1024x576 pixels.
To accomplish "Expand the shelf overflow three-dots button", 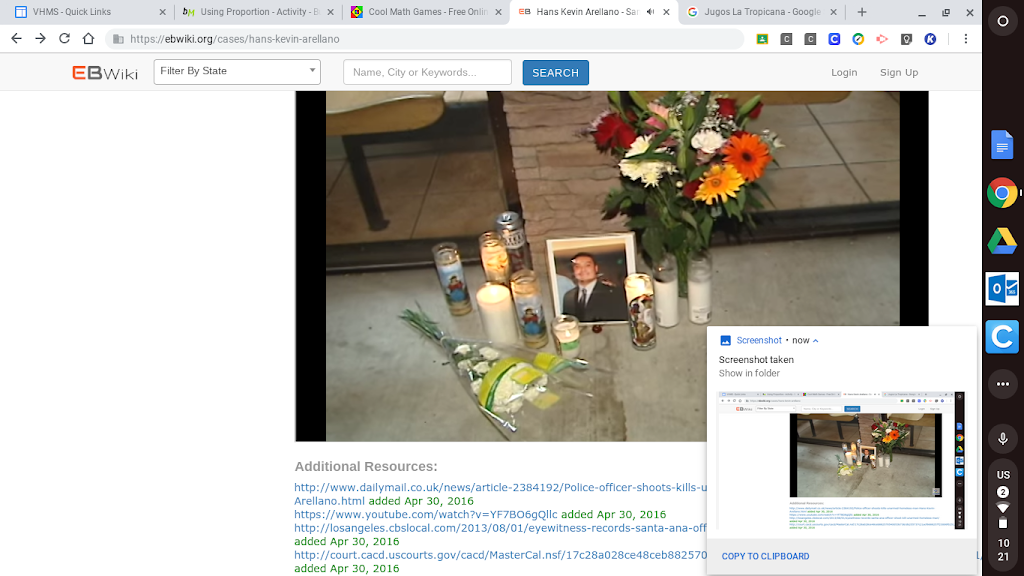I will tap(1002, 384).
